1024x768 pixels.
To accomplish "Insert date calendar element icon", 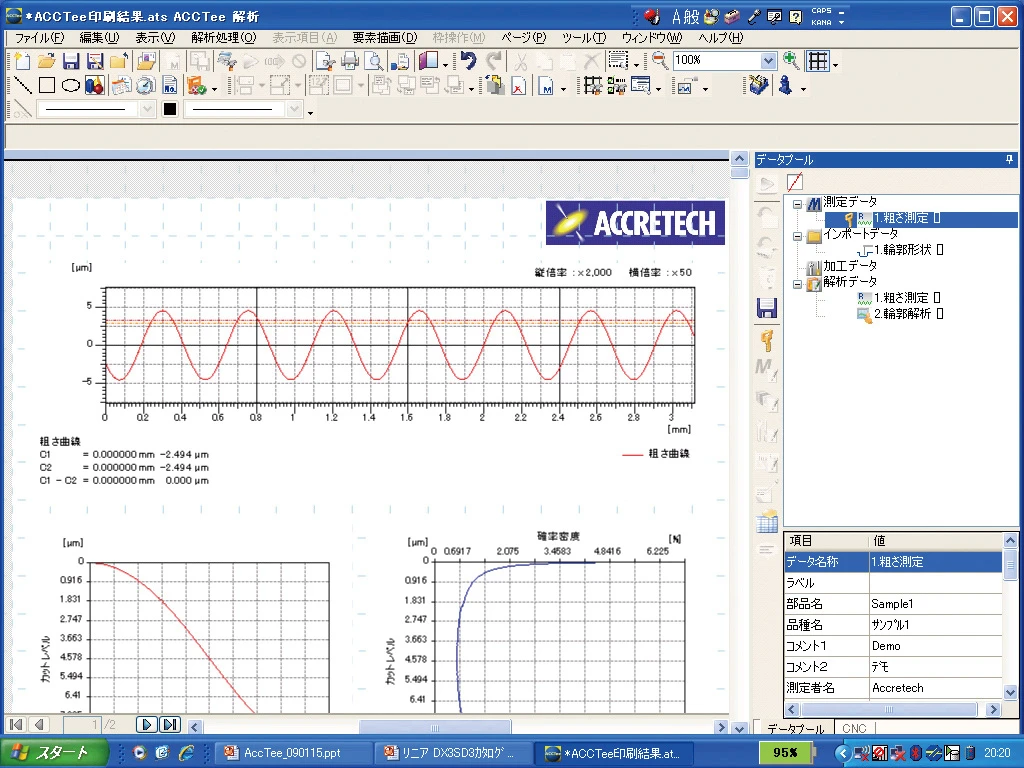I will coord(121,86).
